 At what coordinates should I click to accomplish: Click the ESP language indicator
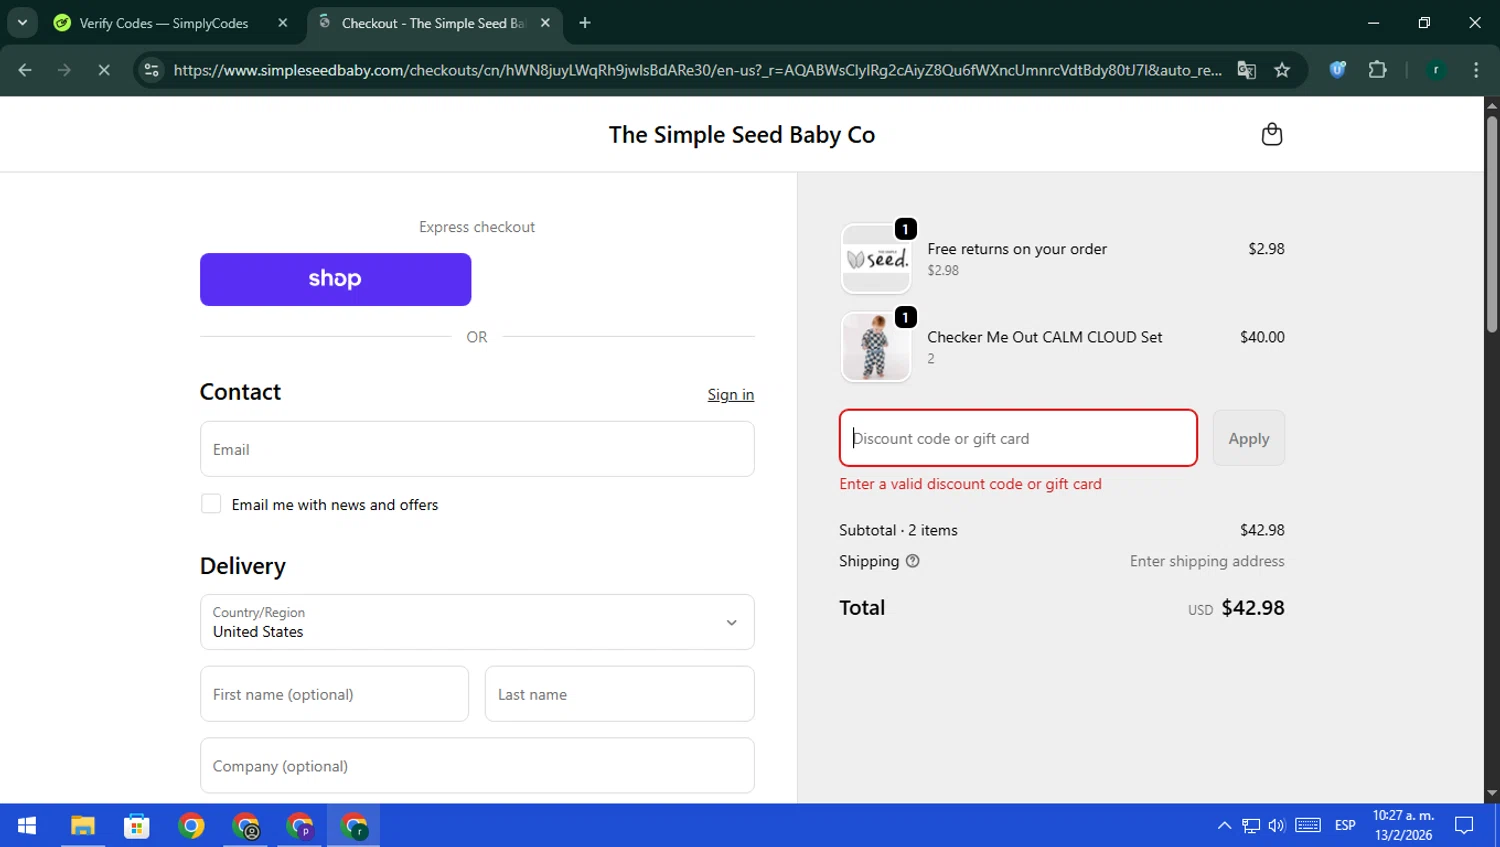(x=1345, y=825)
